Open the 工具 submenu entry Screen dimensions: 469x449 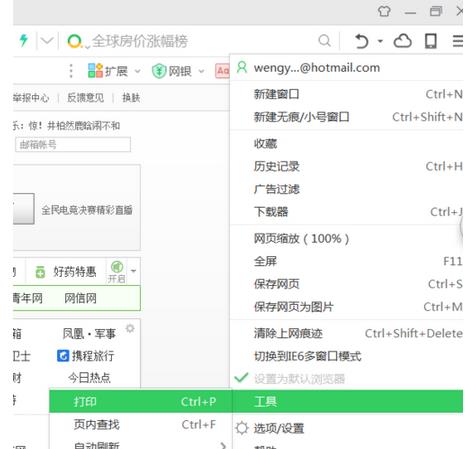point(347,401)
